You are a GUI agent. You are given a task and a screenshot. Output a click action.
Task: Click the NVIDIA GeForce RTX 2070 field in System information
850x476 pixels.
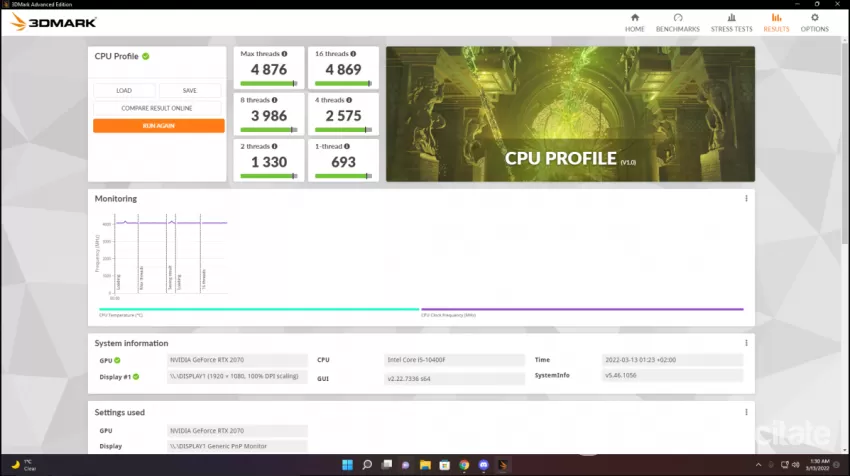coord(237,360)
